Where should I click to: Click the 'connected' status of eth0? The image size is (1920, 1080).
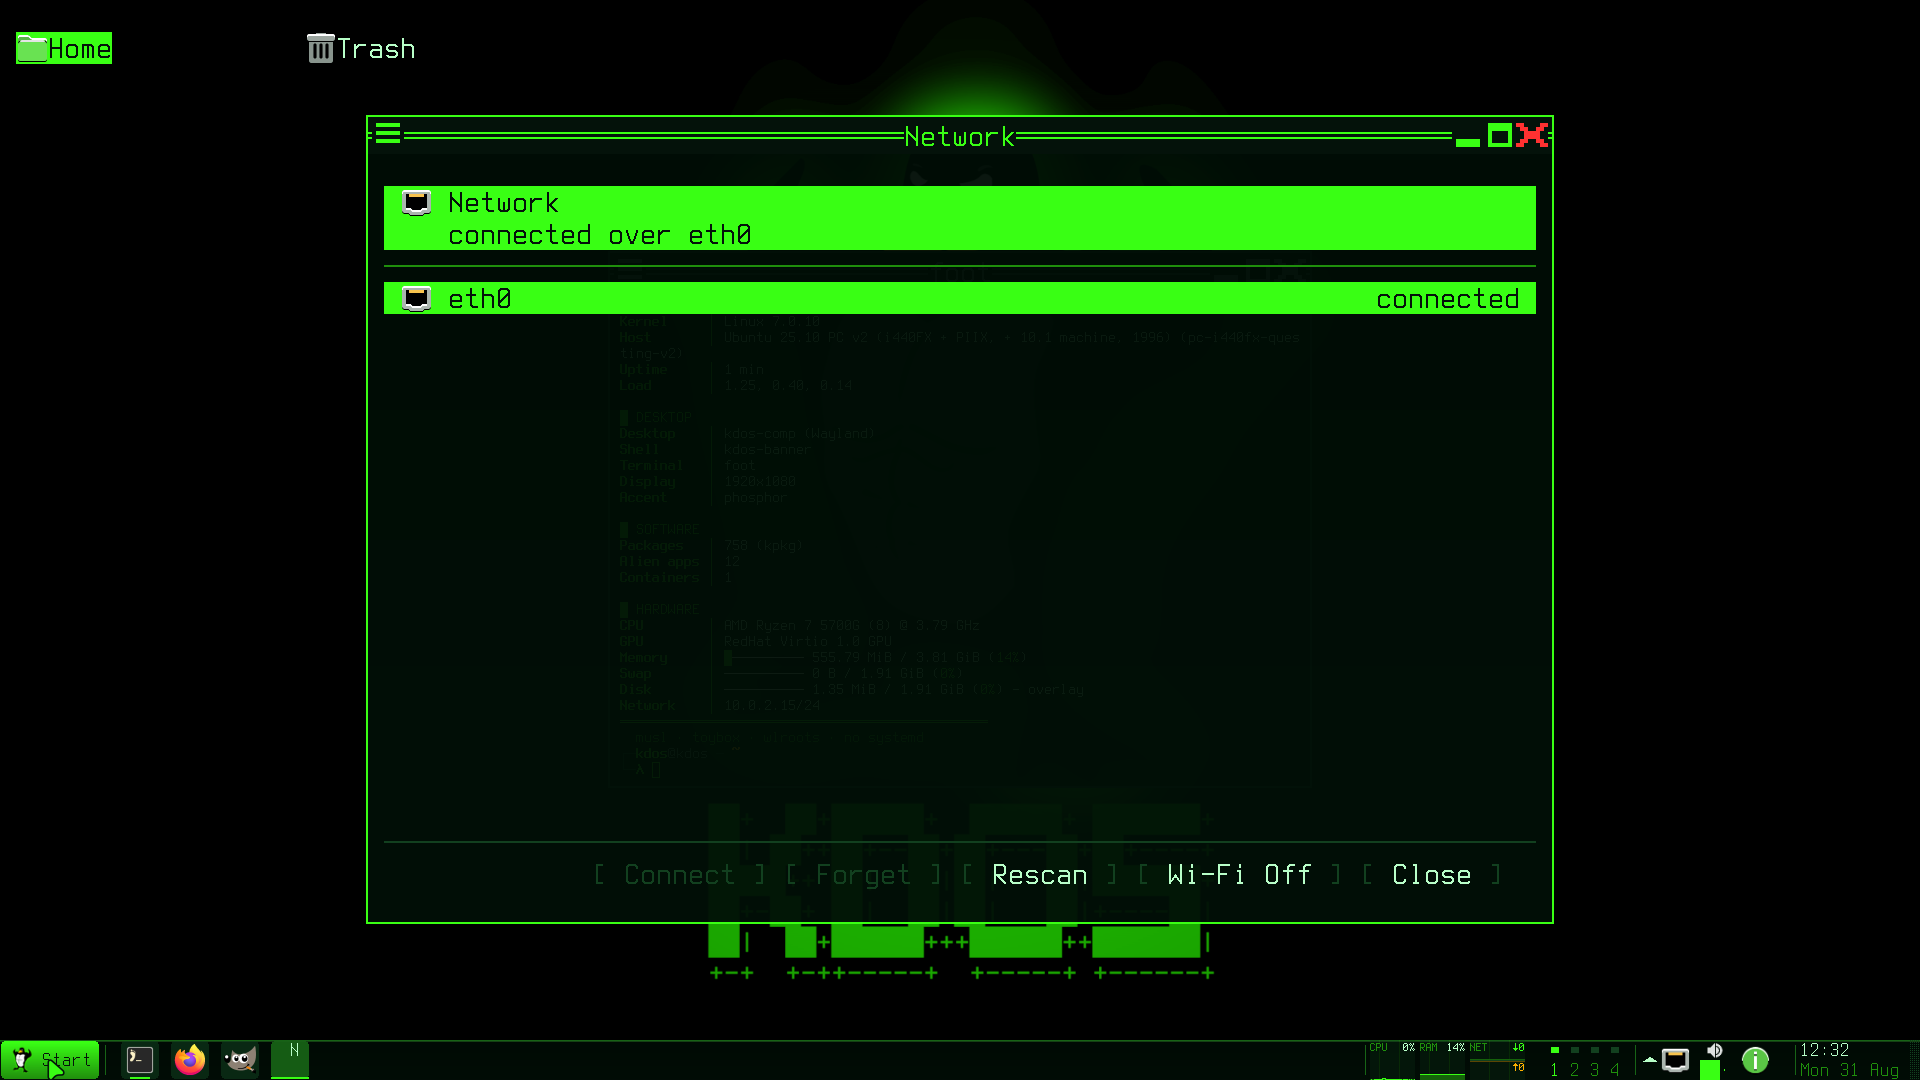(x=1447, y=299)
